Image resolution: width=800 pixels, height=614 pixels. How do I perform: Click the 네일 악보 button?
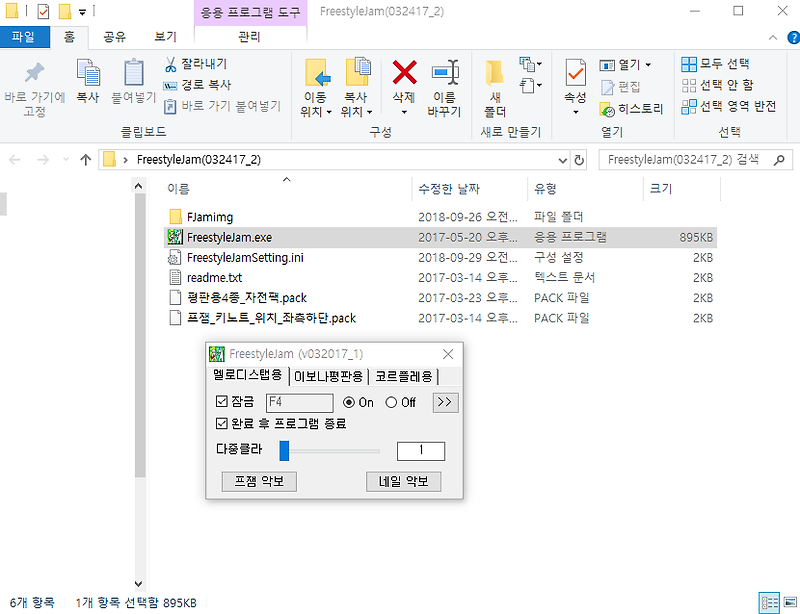(404, 481)
